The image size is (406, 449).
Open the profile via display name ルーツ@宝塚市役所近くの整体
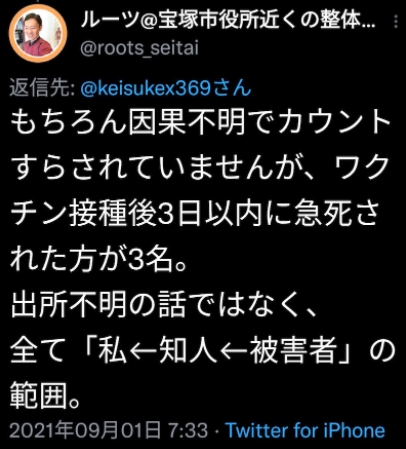pyautogui.click(x=228, y=21)
